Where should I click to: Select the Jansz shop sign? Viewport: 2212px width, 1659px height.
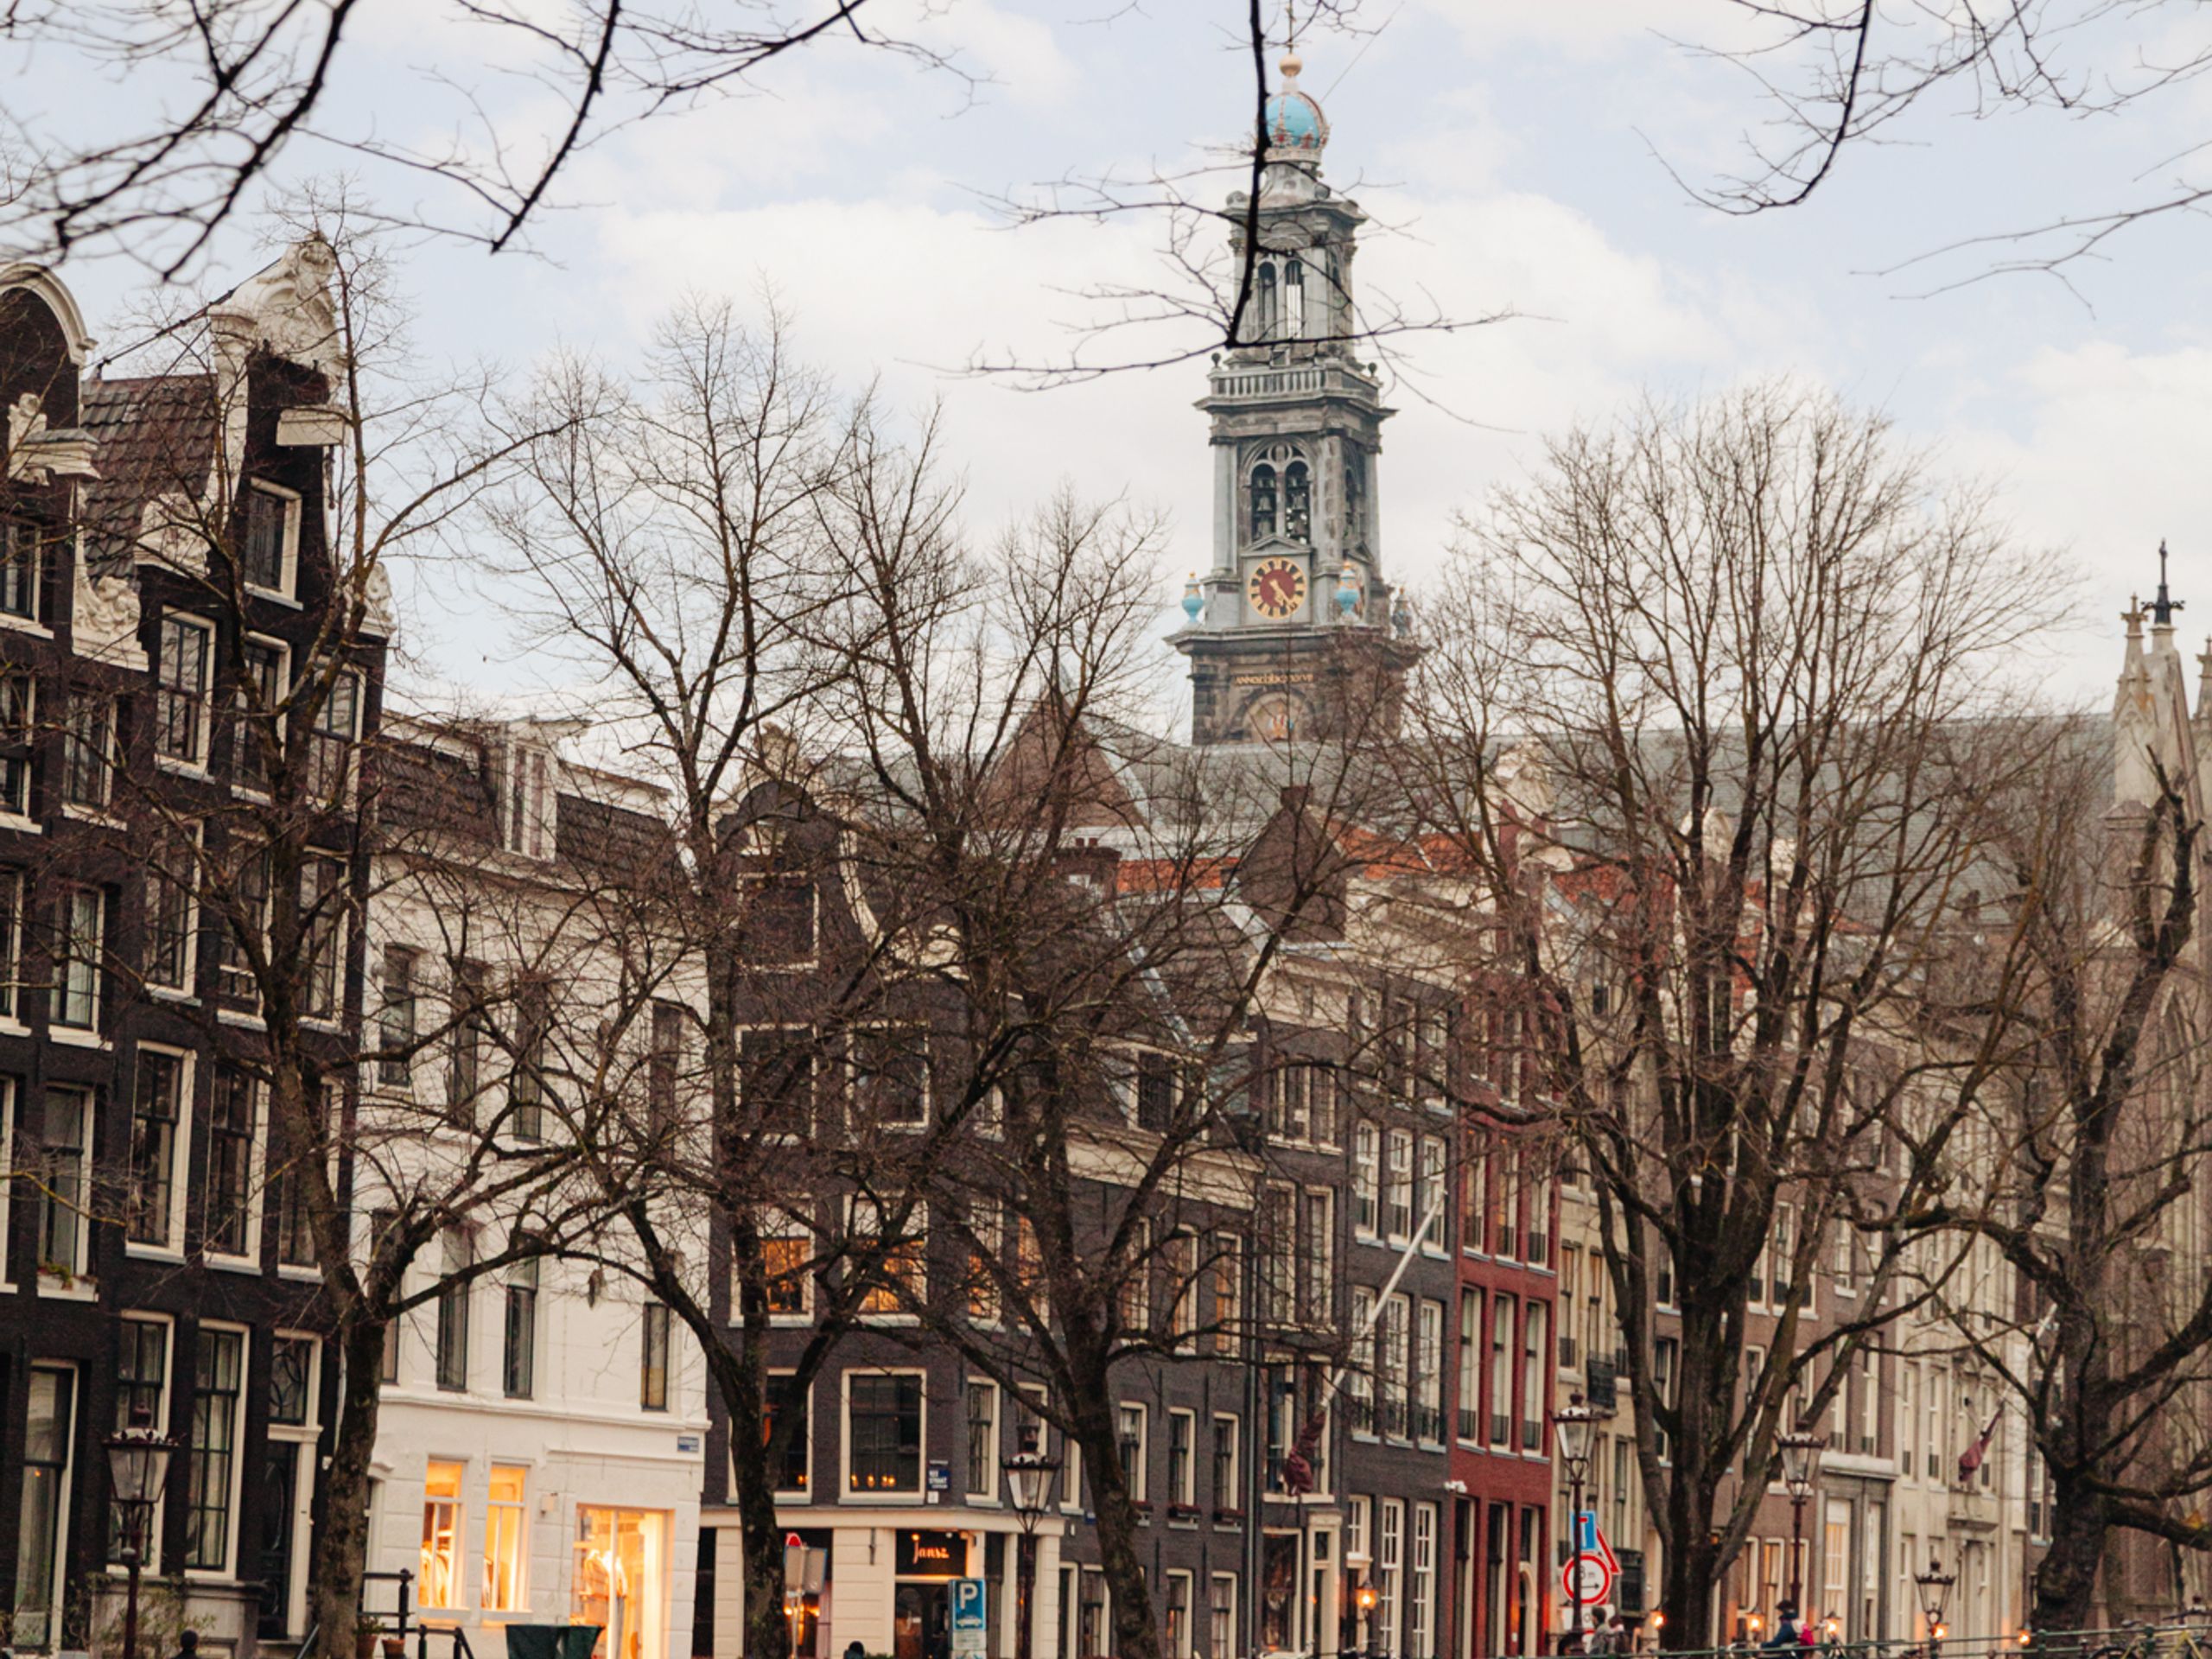coord(933,1554)
